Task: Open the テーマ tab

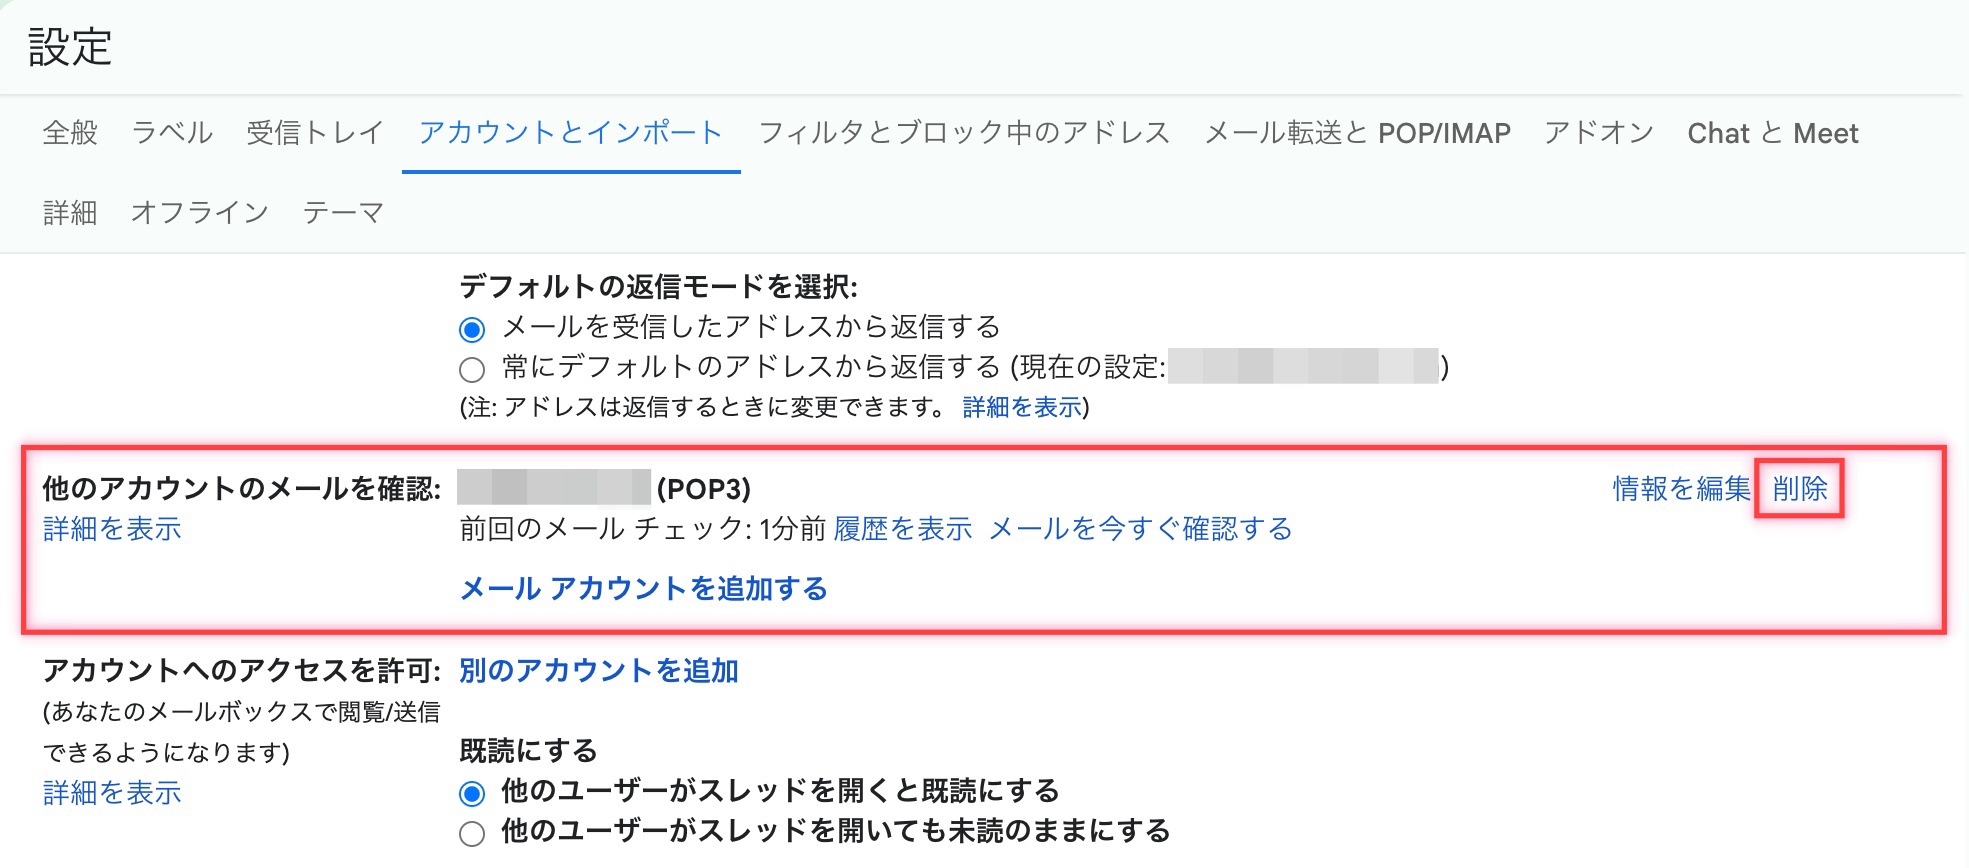Action: [343, 213]
